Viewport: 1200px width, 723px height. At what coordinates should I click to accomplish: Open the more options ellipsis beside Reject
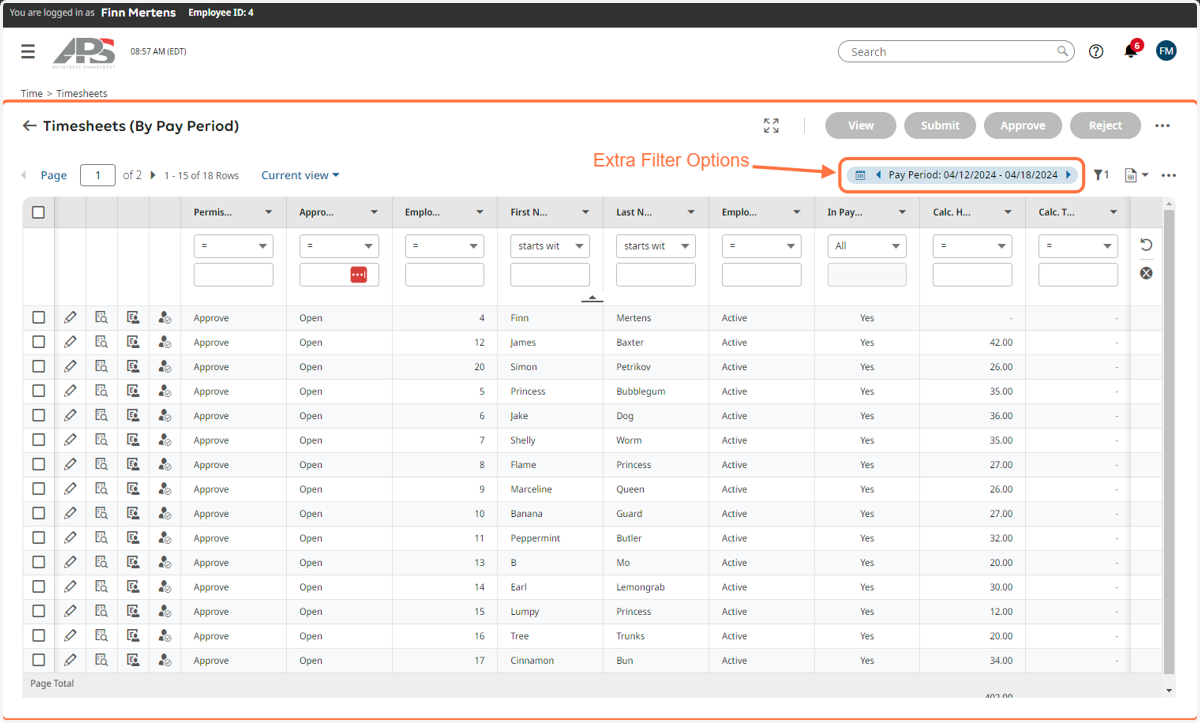1162,126
